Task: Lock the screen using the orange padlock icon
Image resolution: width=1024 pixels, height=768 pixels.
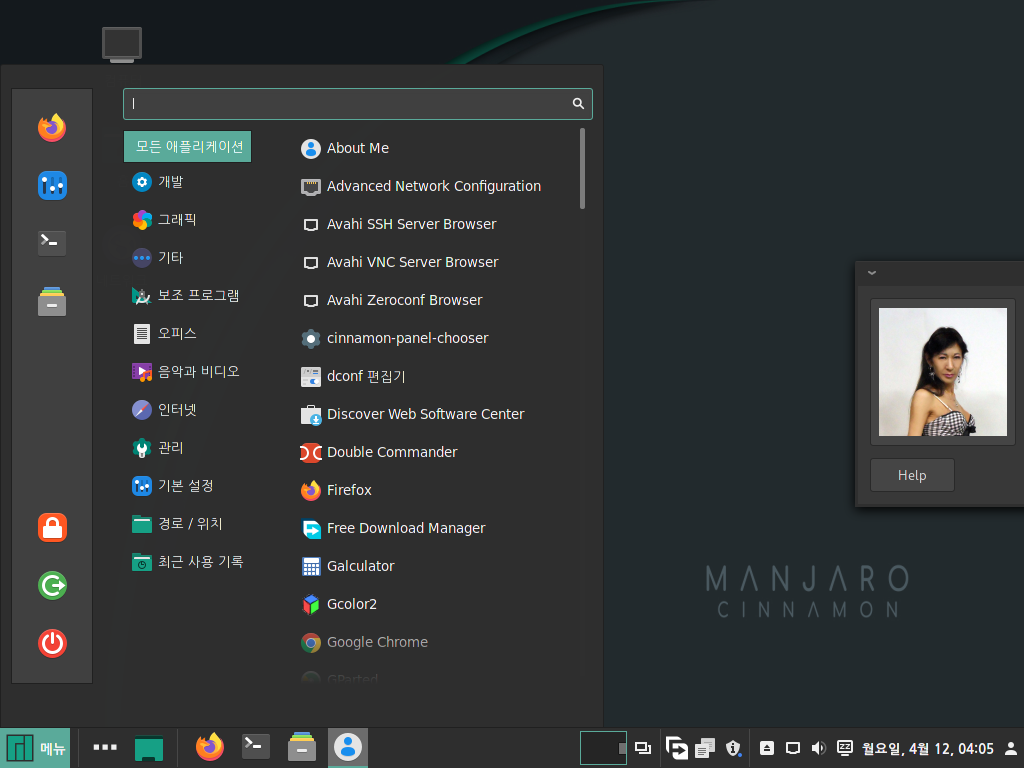Action: coord(52,528)
